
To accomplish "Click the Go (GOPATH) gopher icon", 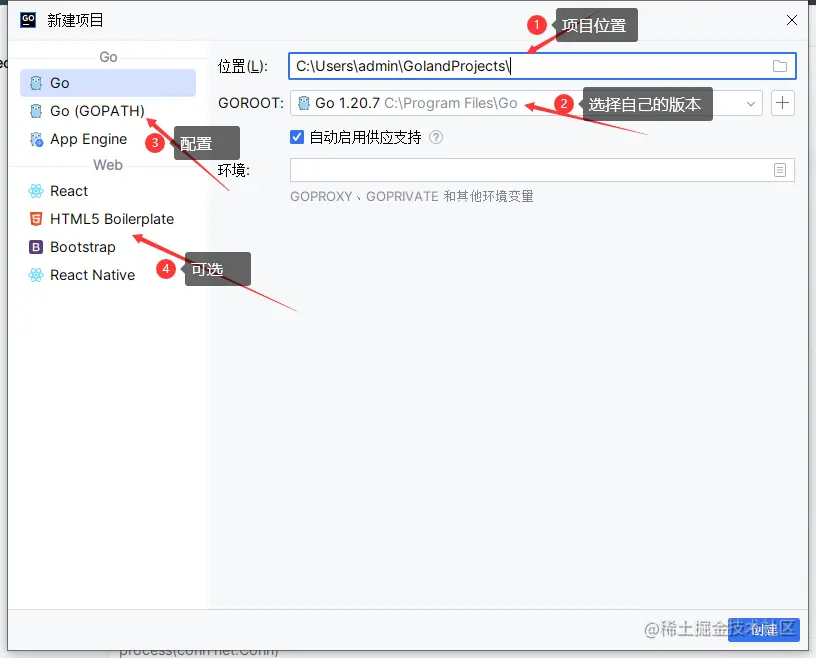I will [36, 111].
